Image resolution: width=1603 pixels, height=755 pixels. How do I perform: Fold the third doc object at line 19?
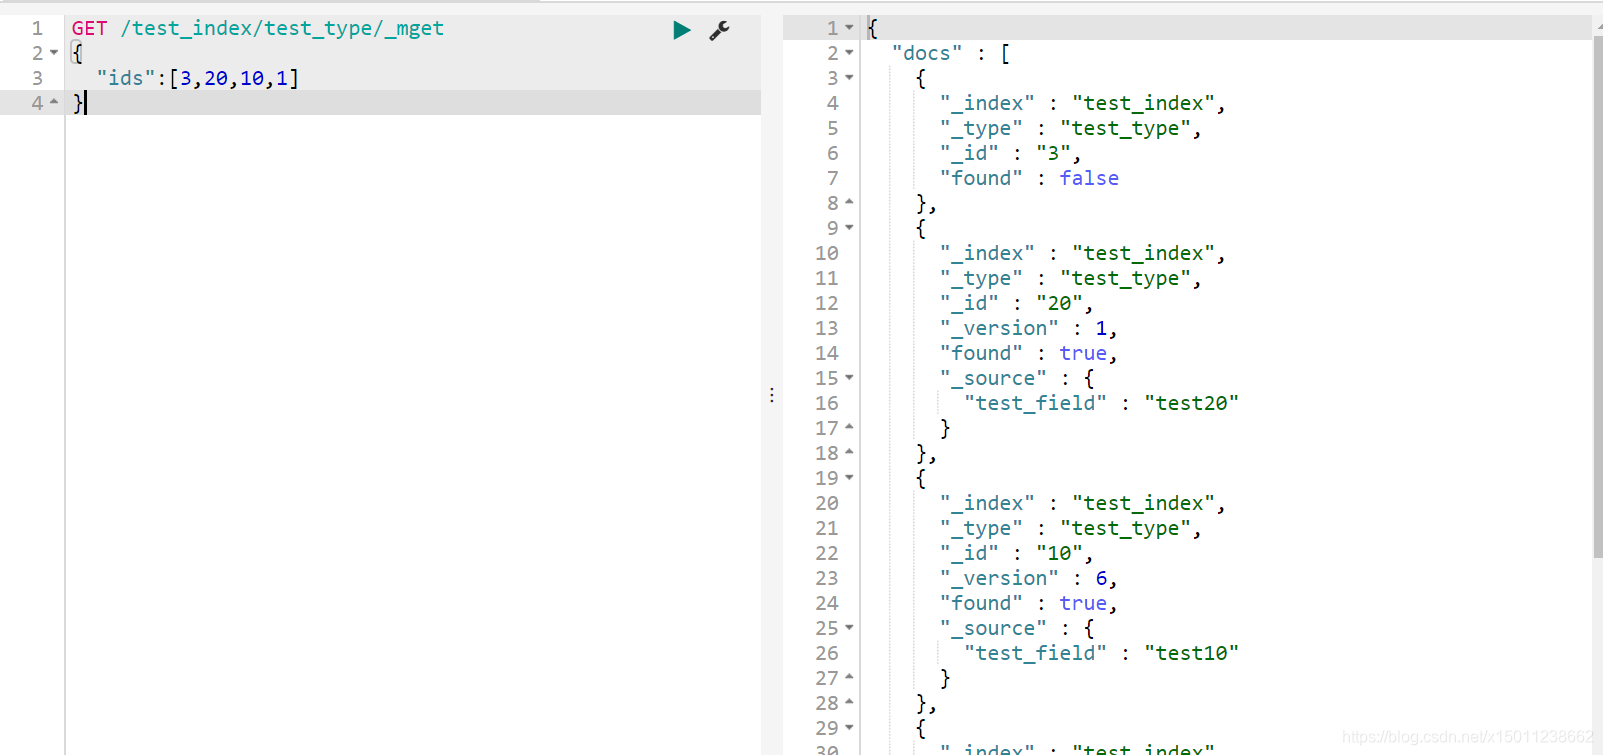pyautogui.click(x=849, y=478)
